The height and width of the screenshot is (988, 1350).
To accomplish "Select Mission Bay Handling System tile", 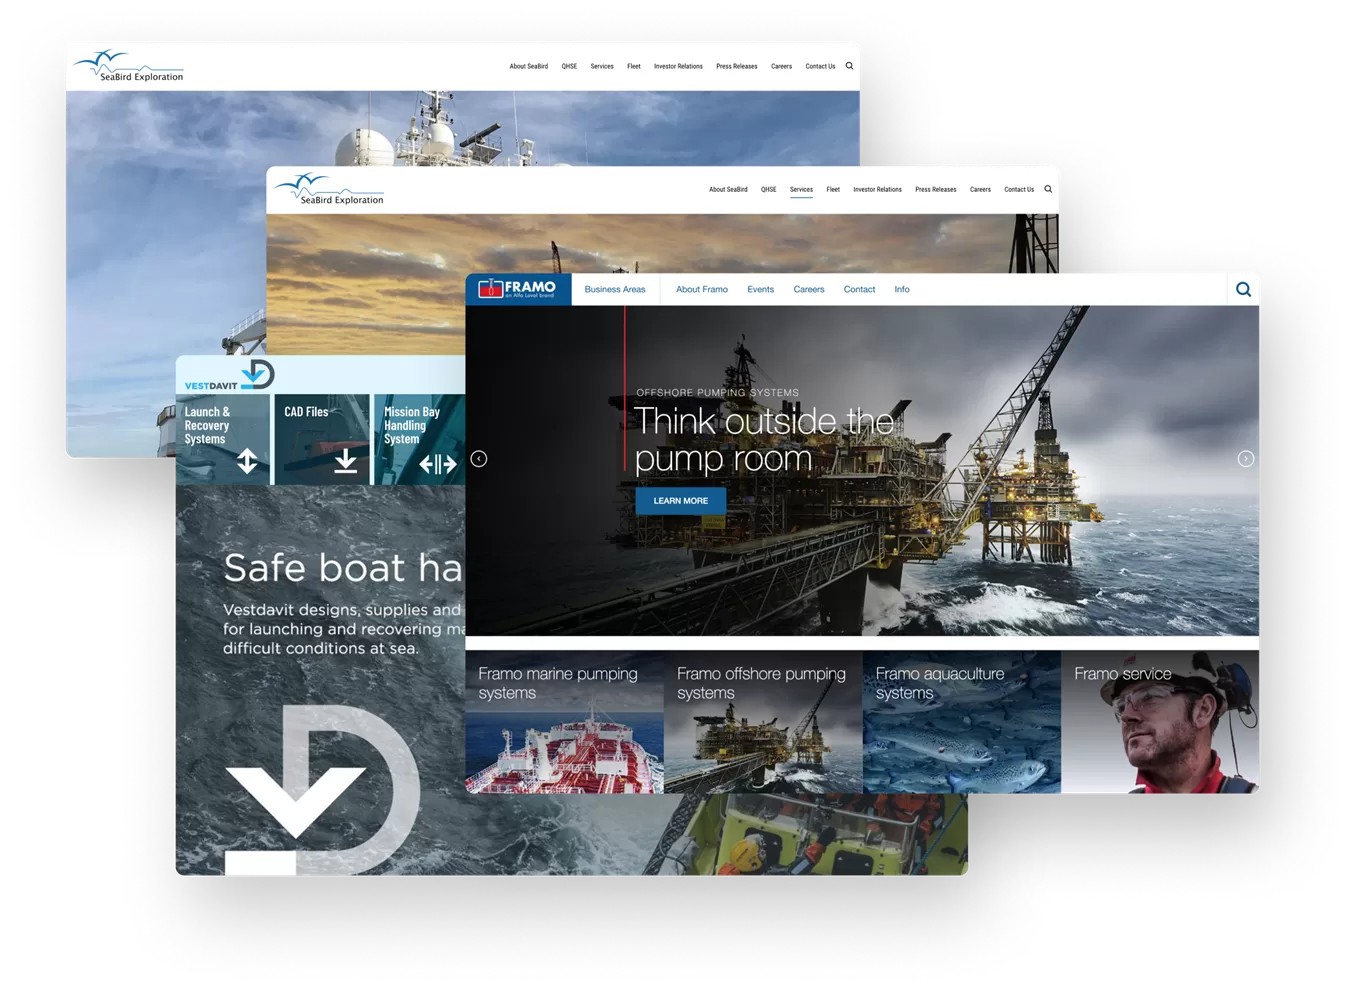I will click(418, 440).
